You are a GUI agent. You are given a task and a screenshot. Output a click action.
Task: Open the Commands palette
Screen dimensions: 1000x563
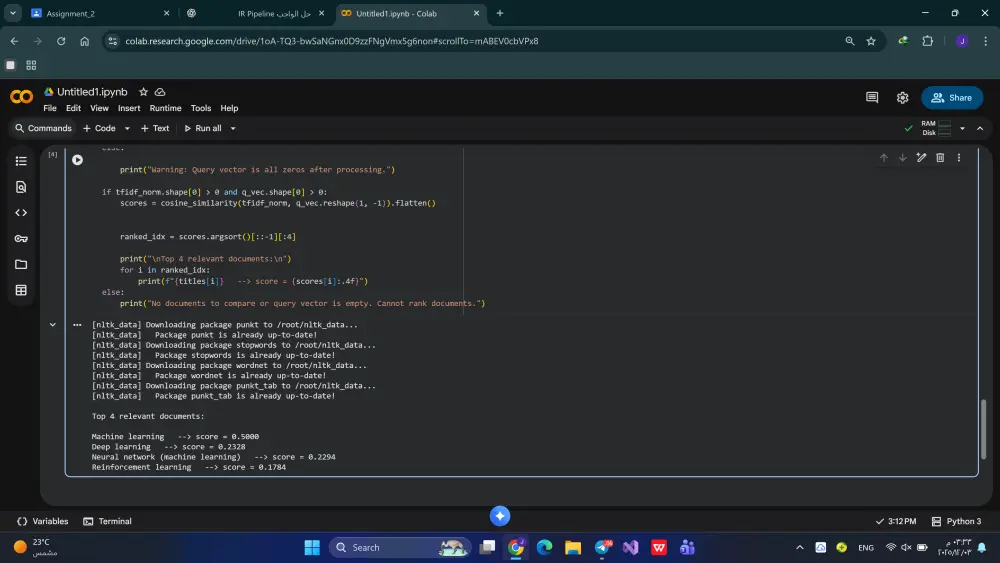coord(43,128)
